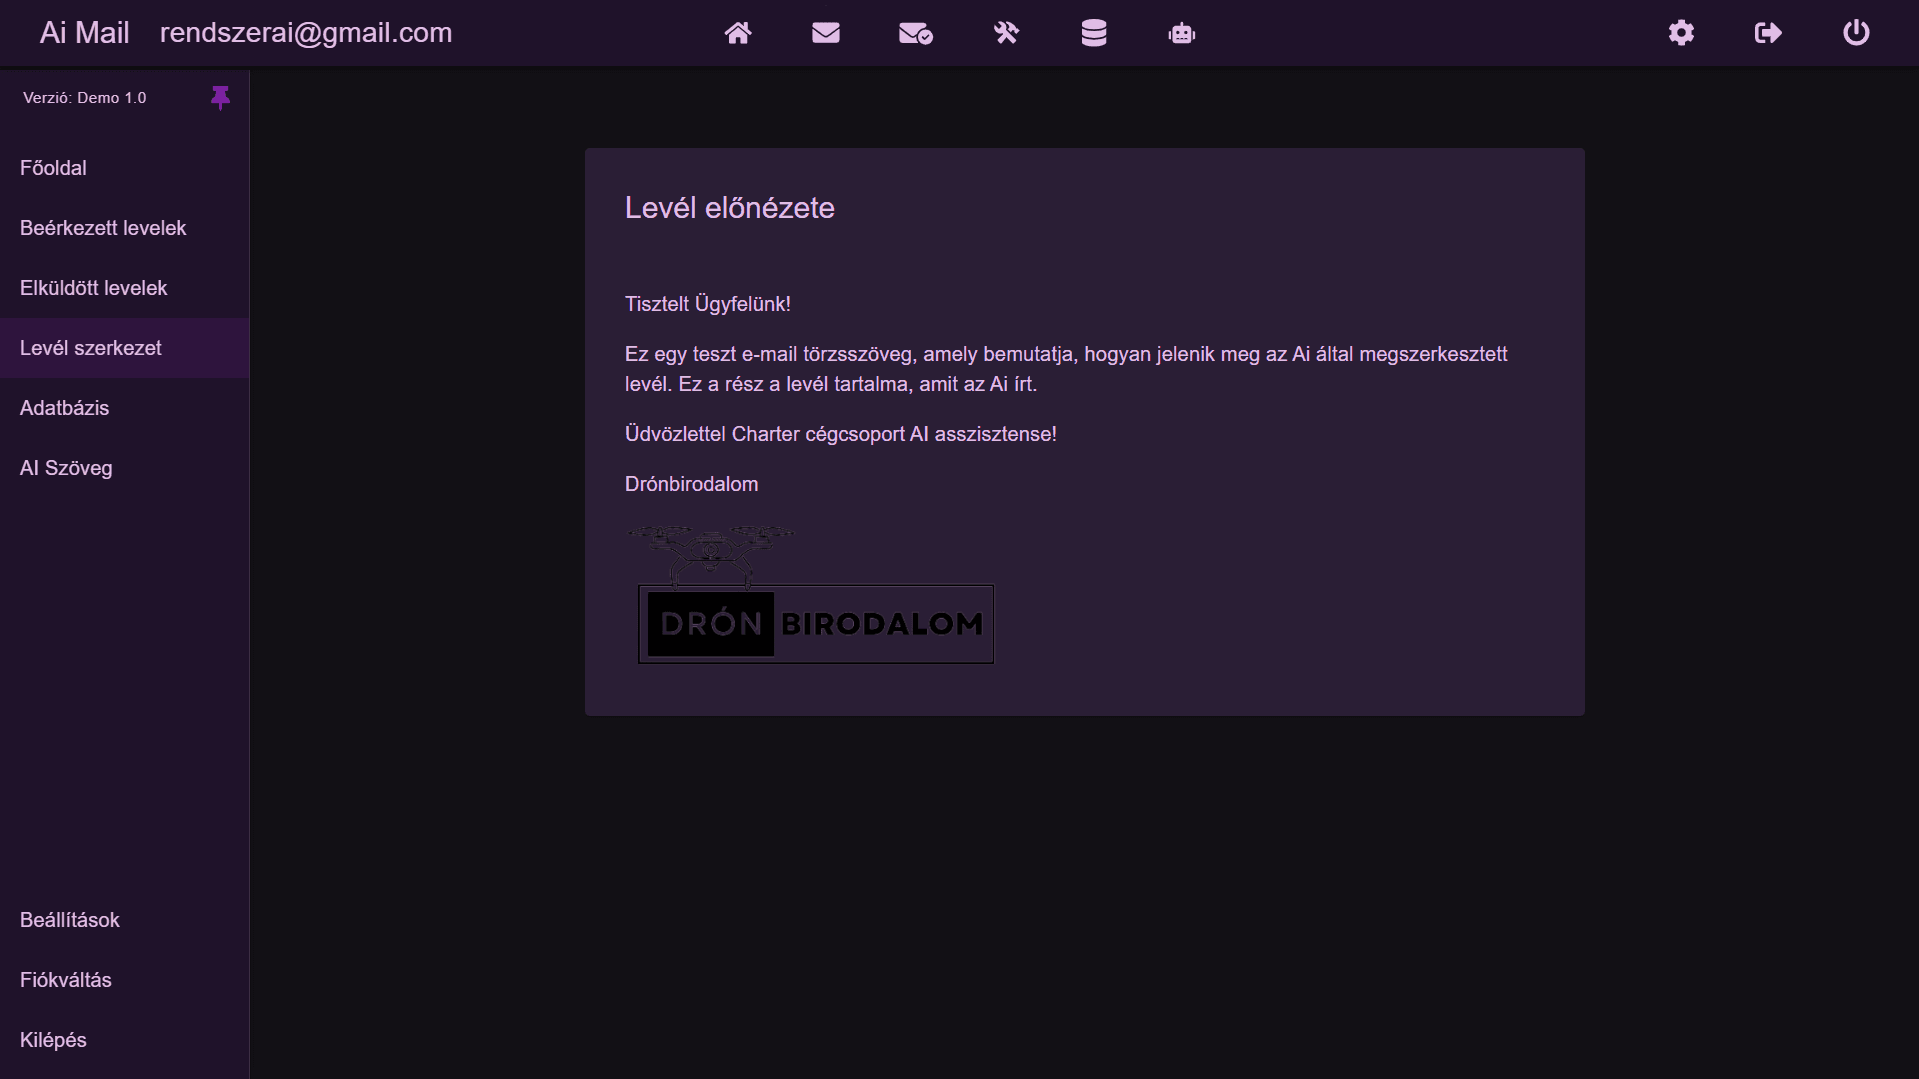Toggle the sidebar pin icon
The width and height of the screenshot is (1919, 1079).
[220, 97]
